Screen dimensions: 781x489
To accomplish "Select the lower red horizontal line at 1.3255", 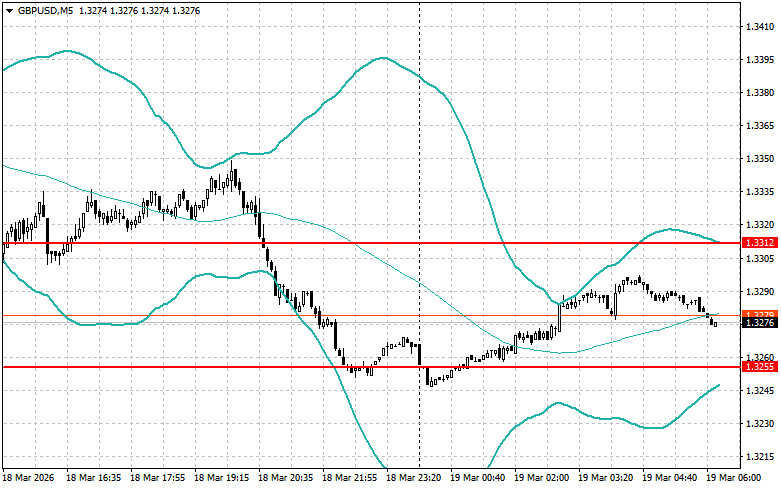I will pos(371,367).
